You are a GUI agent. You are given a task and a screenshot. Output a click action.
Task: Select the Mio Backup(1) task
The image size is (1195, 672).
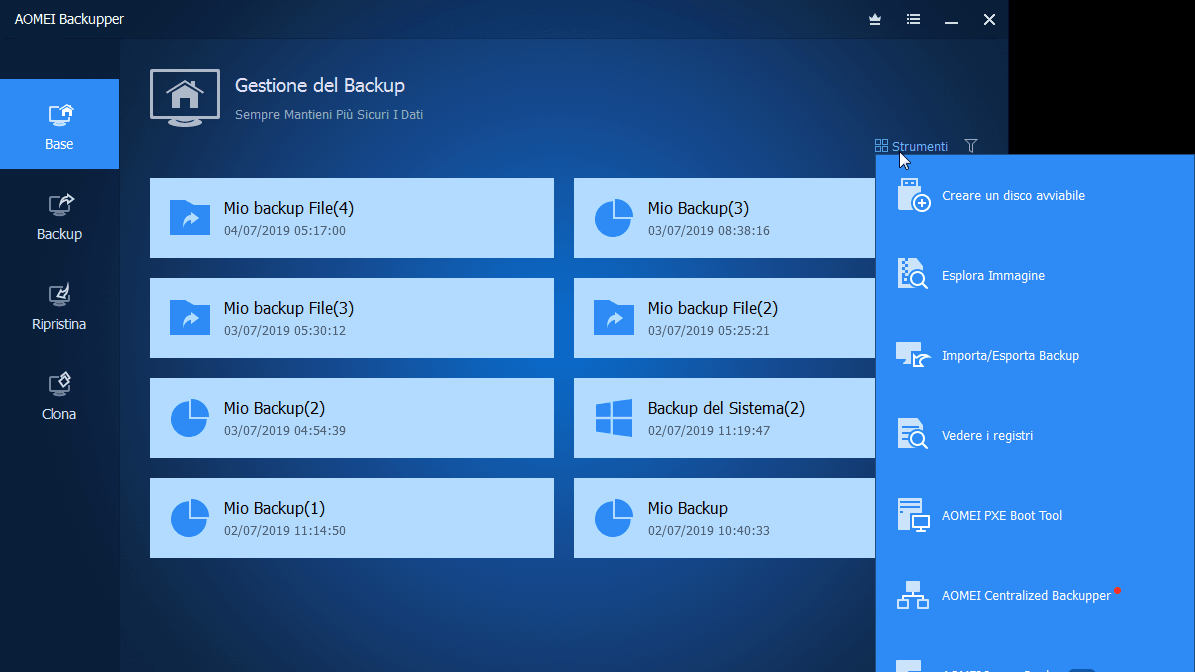pos(351,518)
